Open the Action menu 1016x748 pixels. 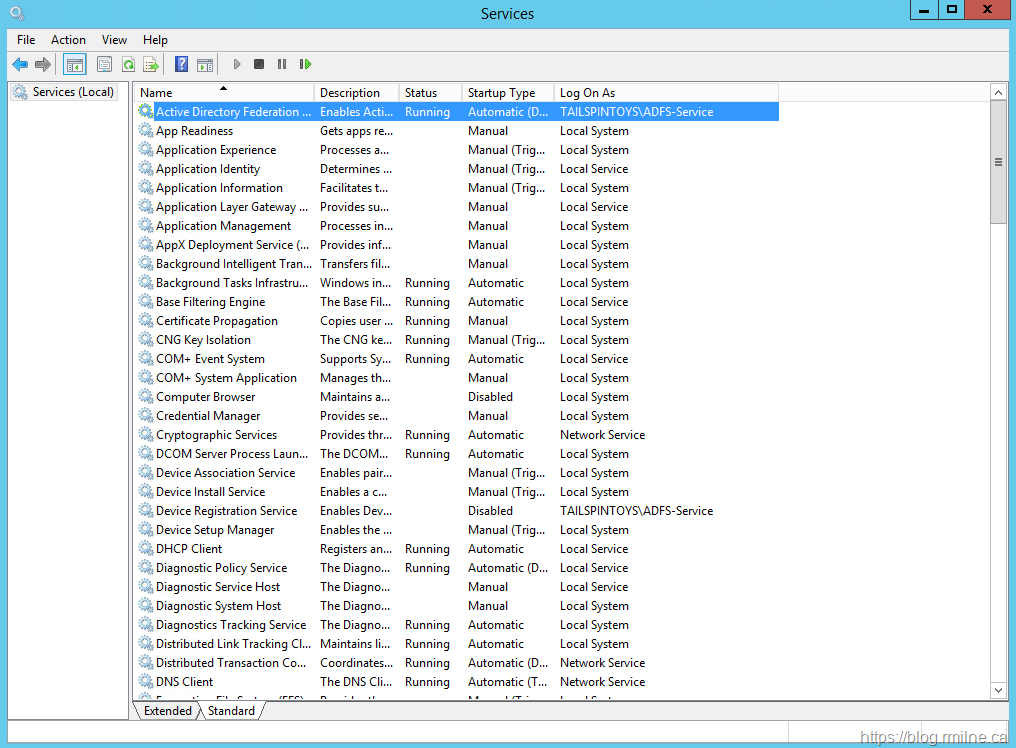coord(68,40)
